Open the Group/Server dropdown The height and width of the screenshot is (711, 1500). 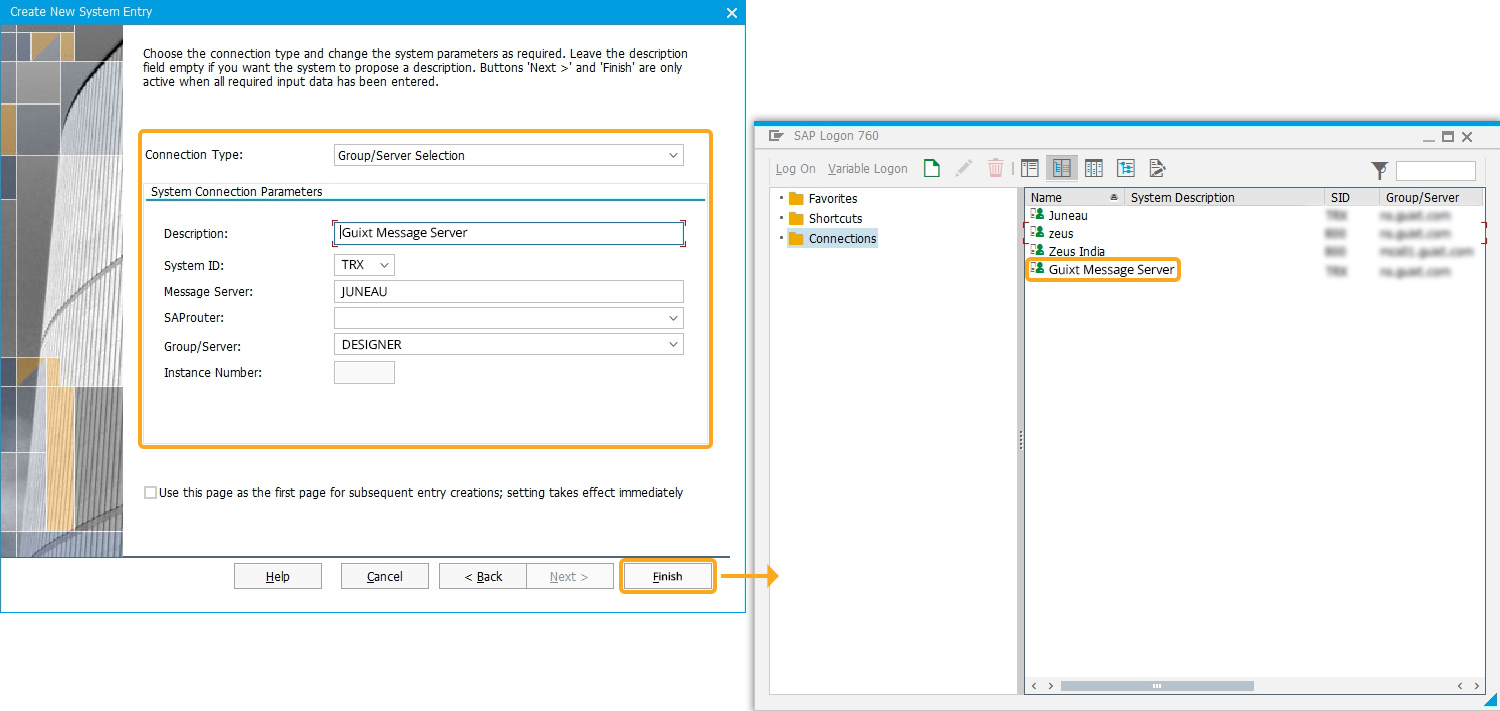pos(508,344)
